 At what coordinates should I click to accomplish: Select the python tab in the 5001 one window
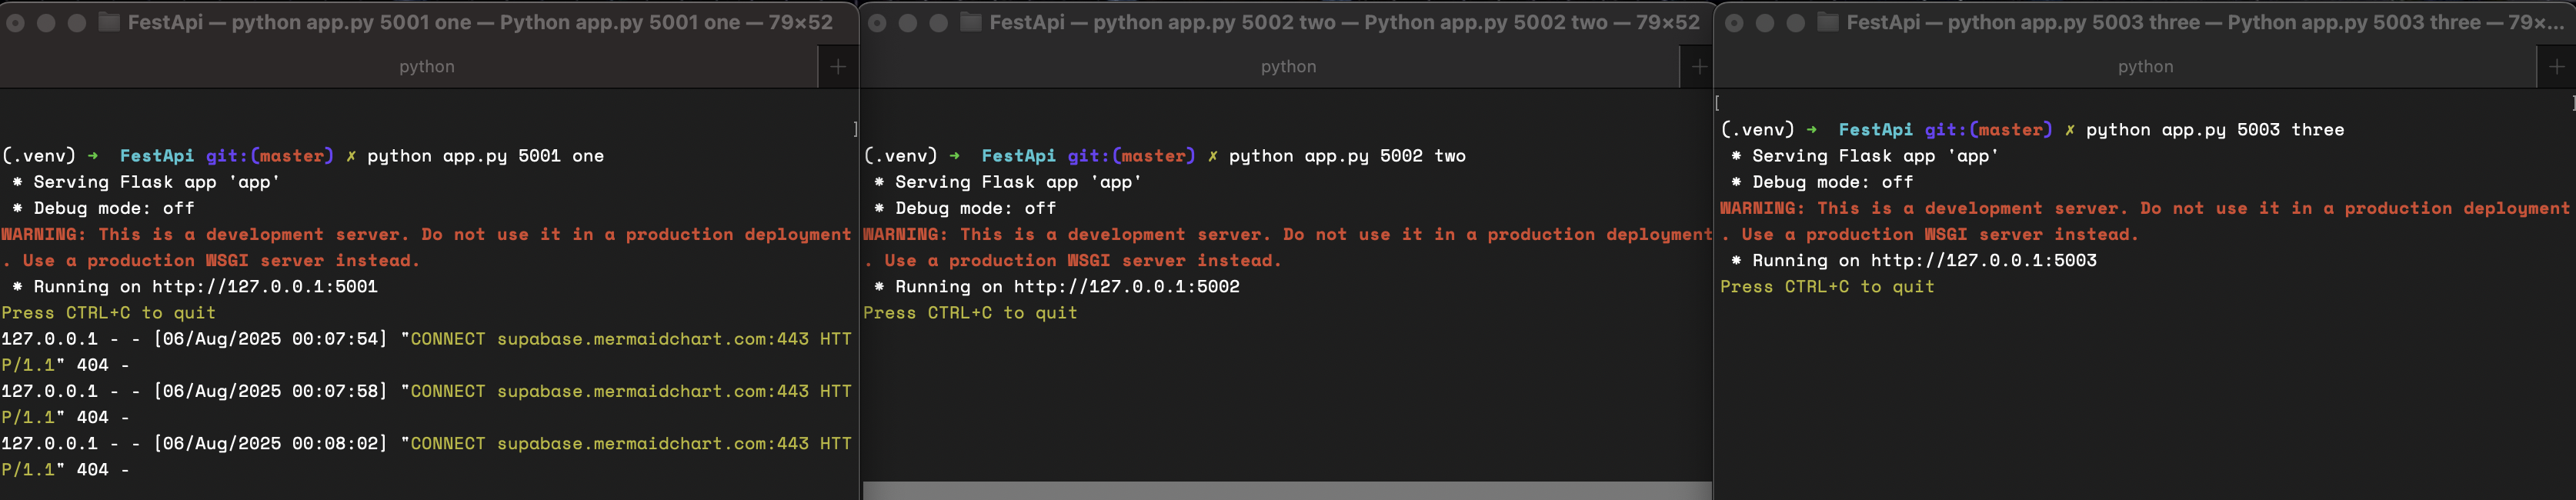[426, 67]
